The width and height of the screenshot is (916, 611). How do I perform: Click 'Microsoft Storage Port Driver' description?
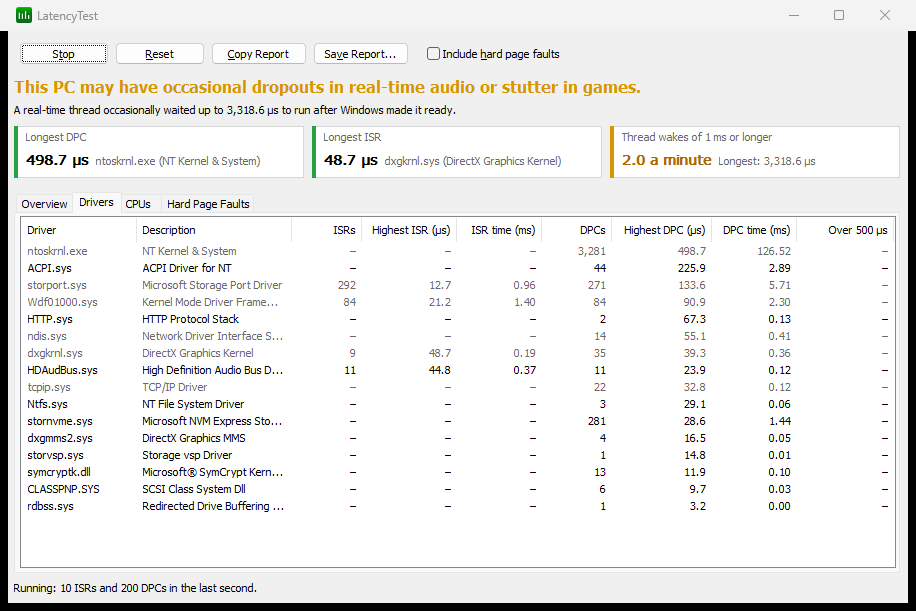pos(212,285)
